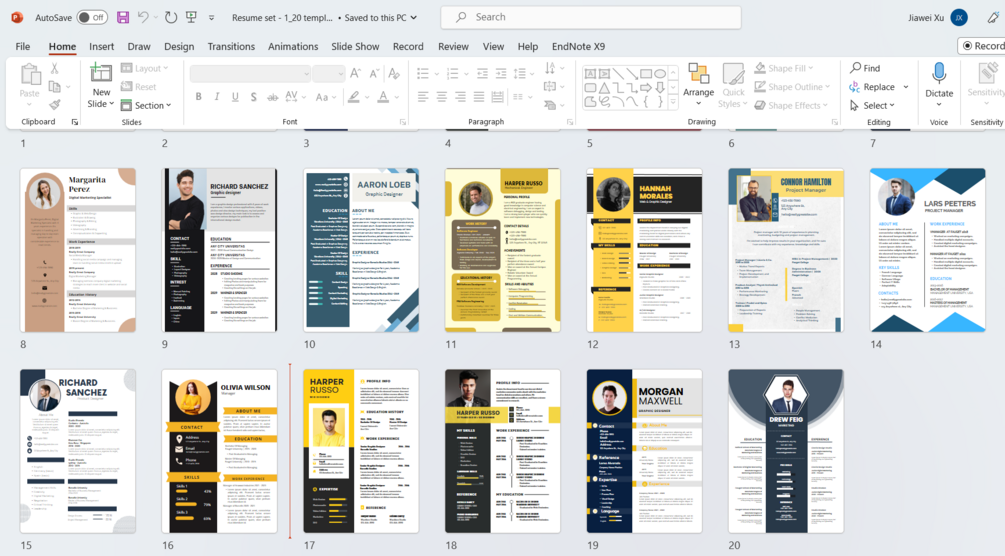Open the Clipboard pane dialog launcher
The image size is (1005, 556).
tap(74, 122)
